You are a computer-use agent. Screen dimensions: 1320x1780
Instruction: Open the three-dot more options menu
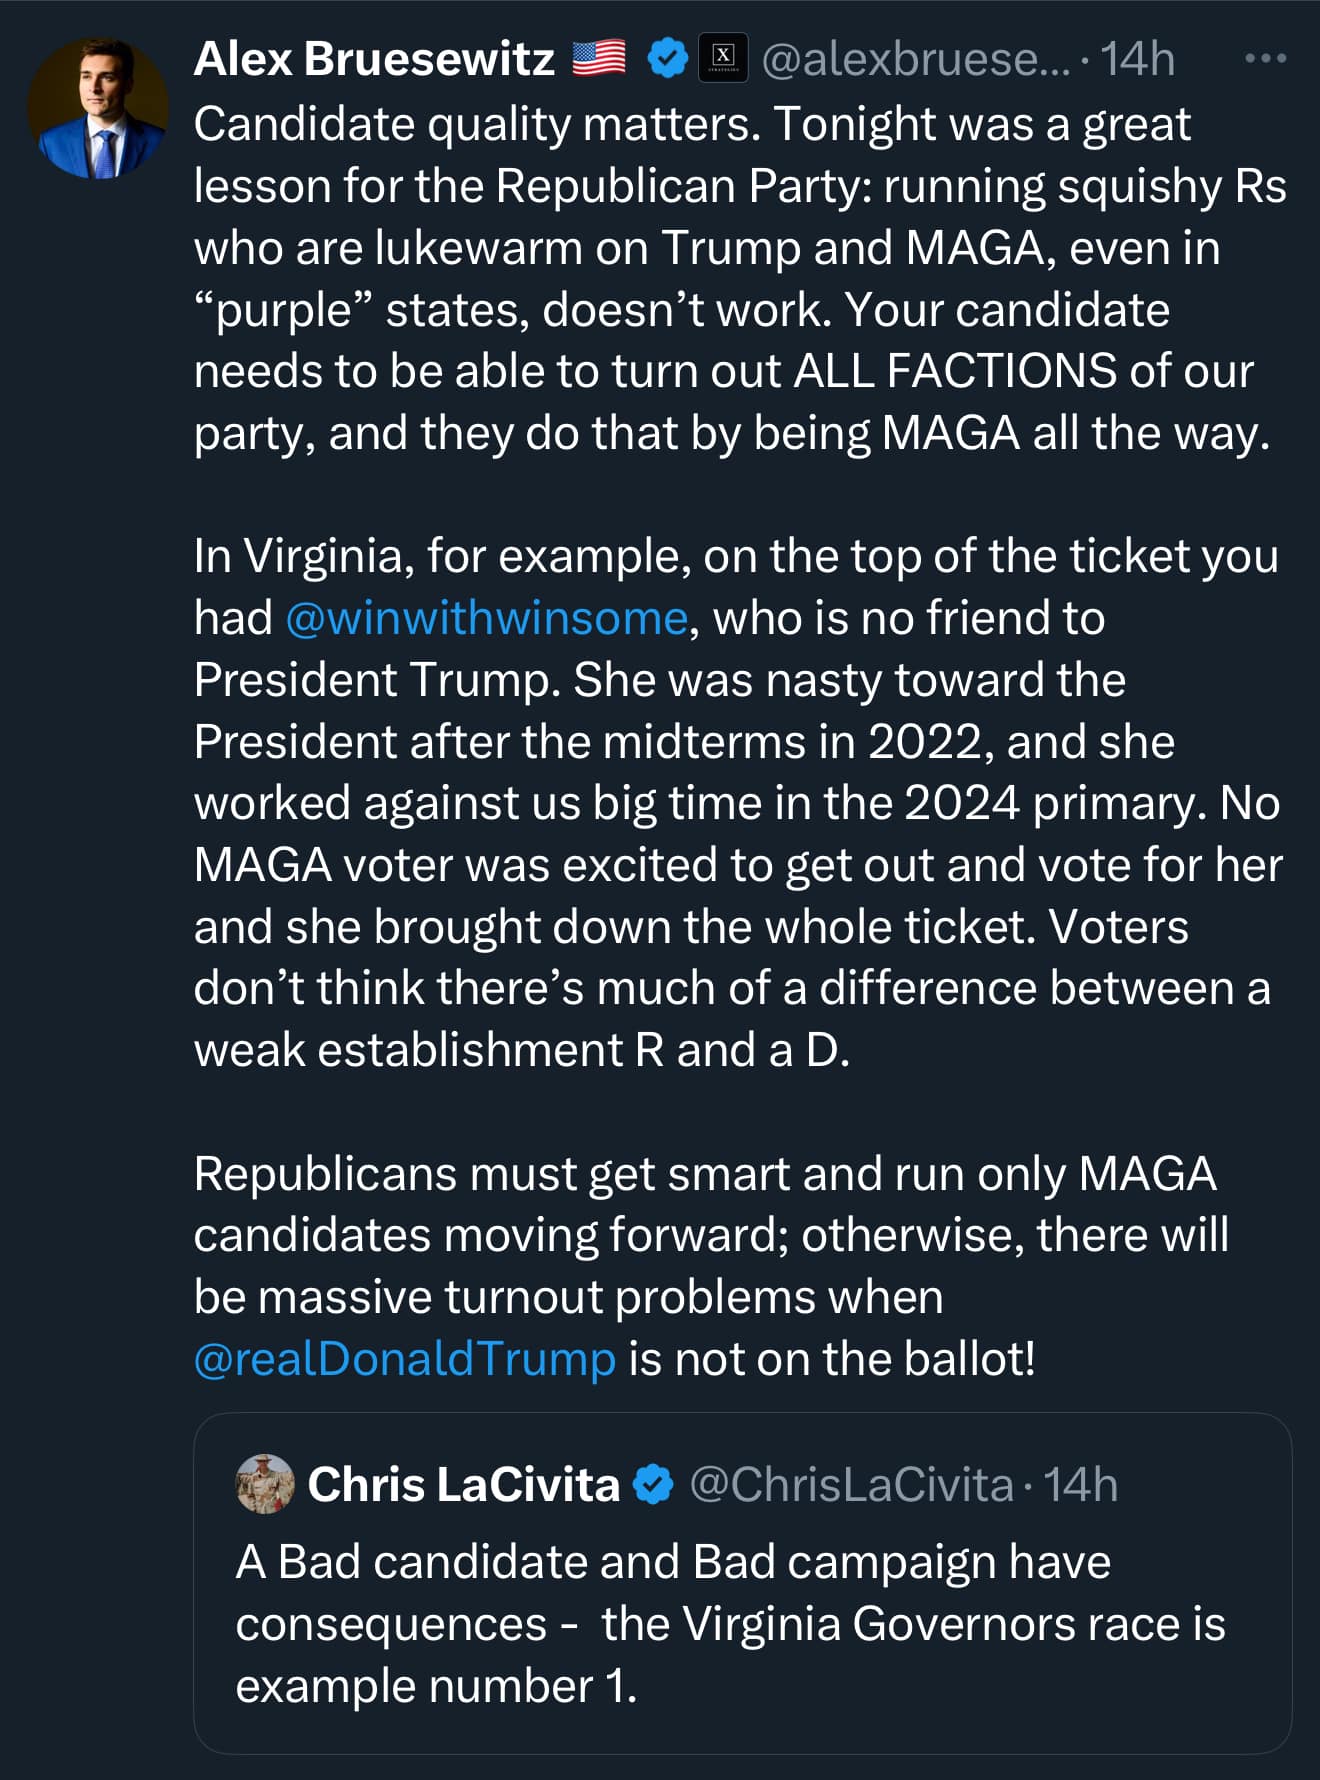1265,59
